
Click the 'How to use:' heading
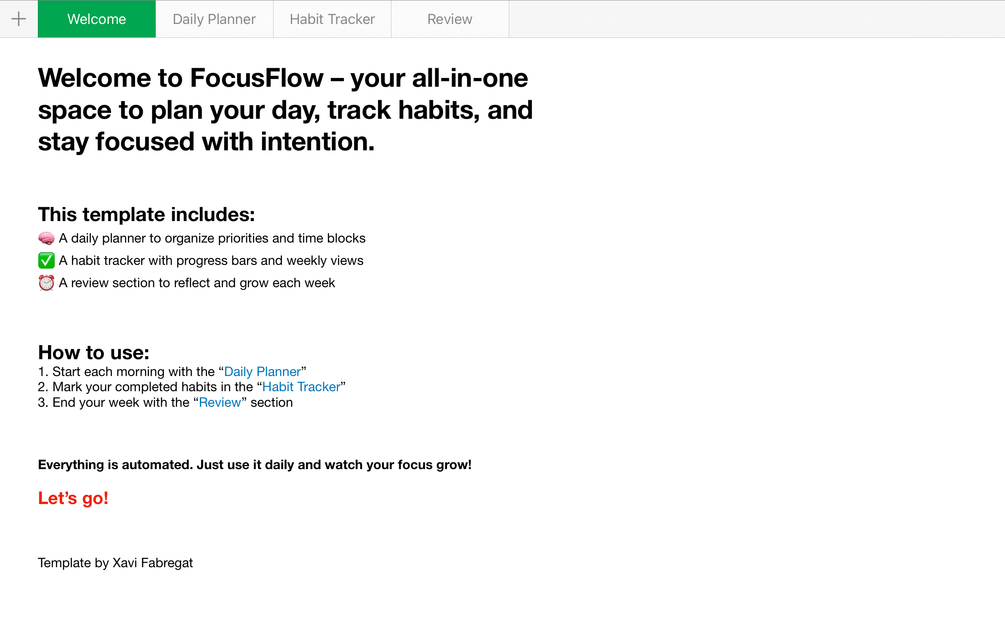tap(93, 352)
